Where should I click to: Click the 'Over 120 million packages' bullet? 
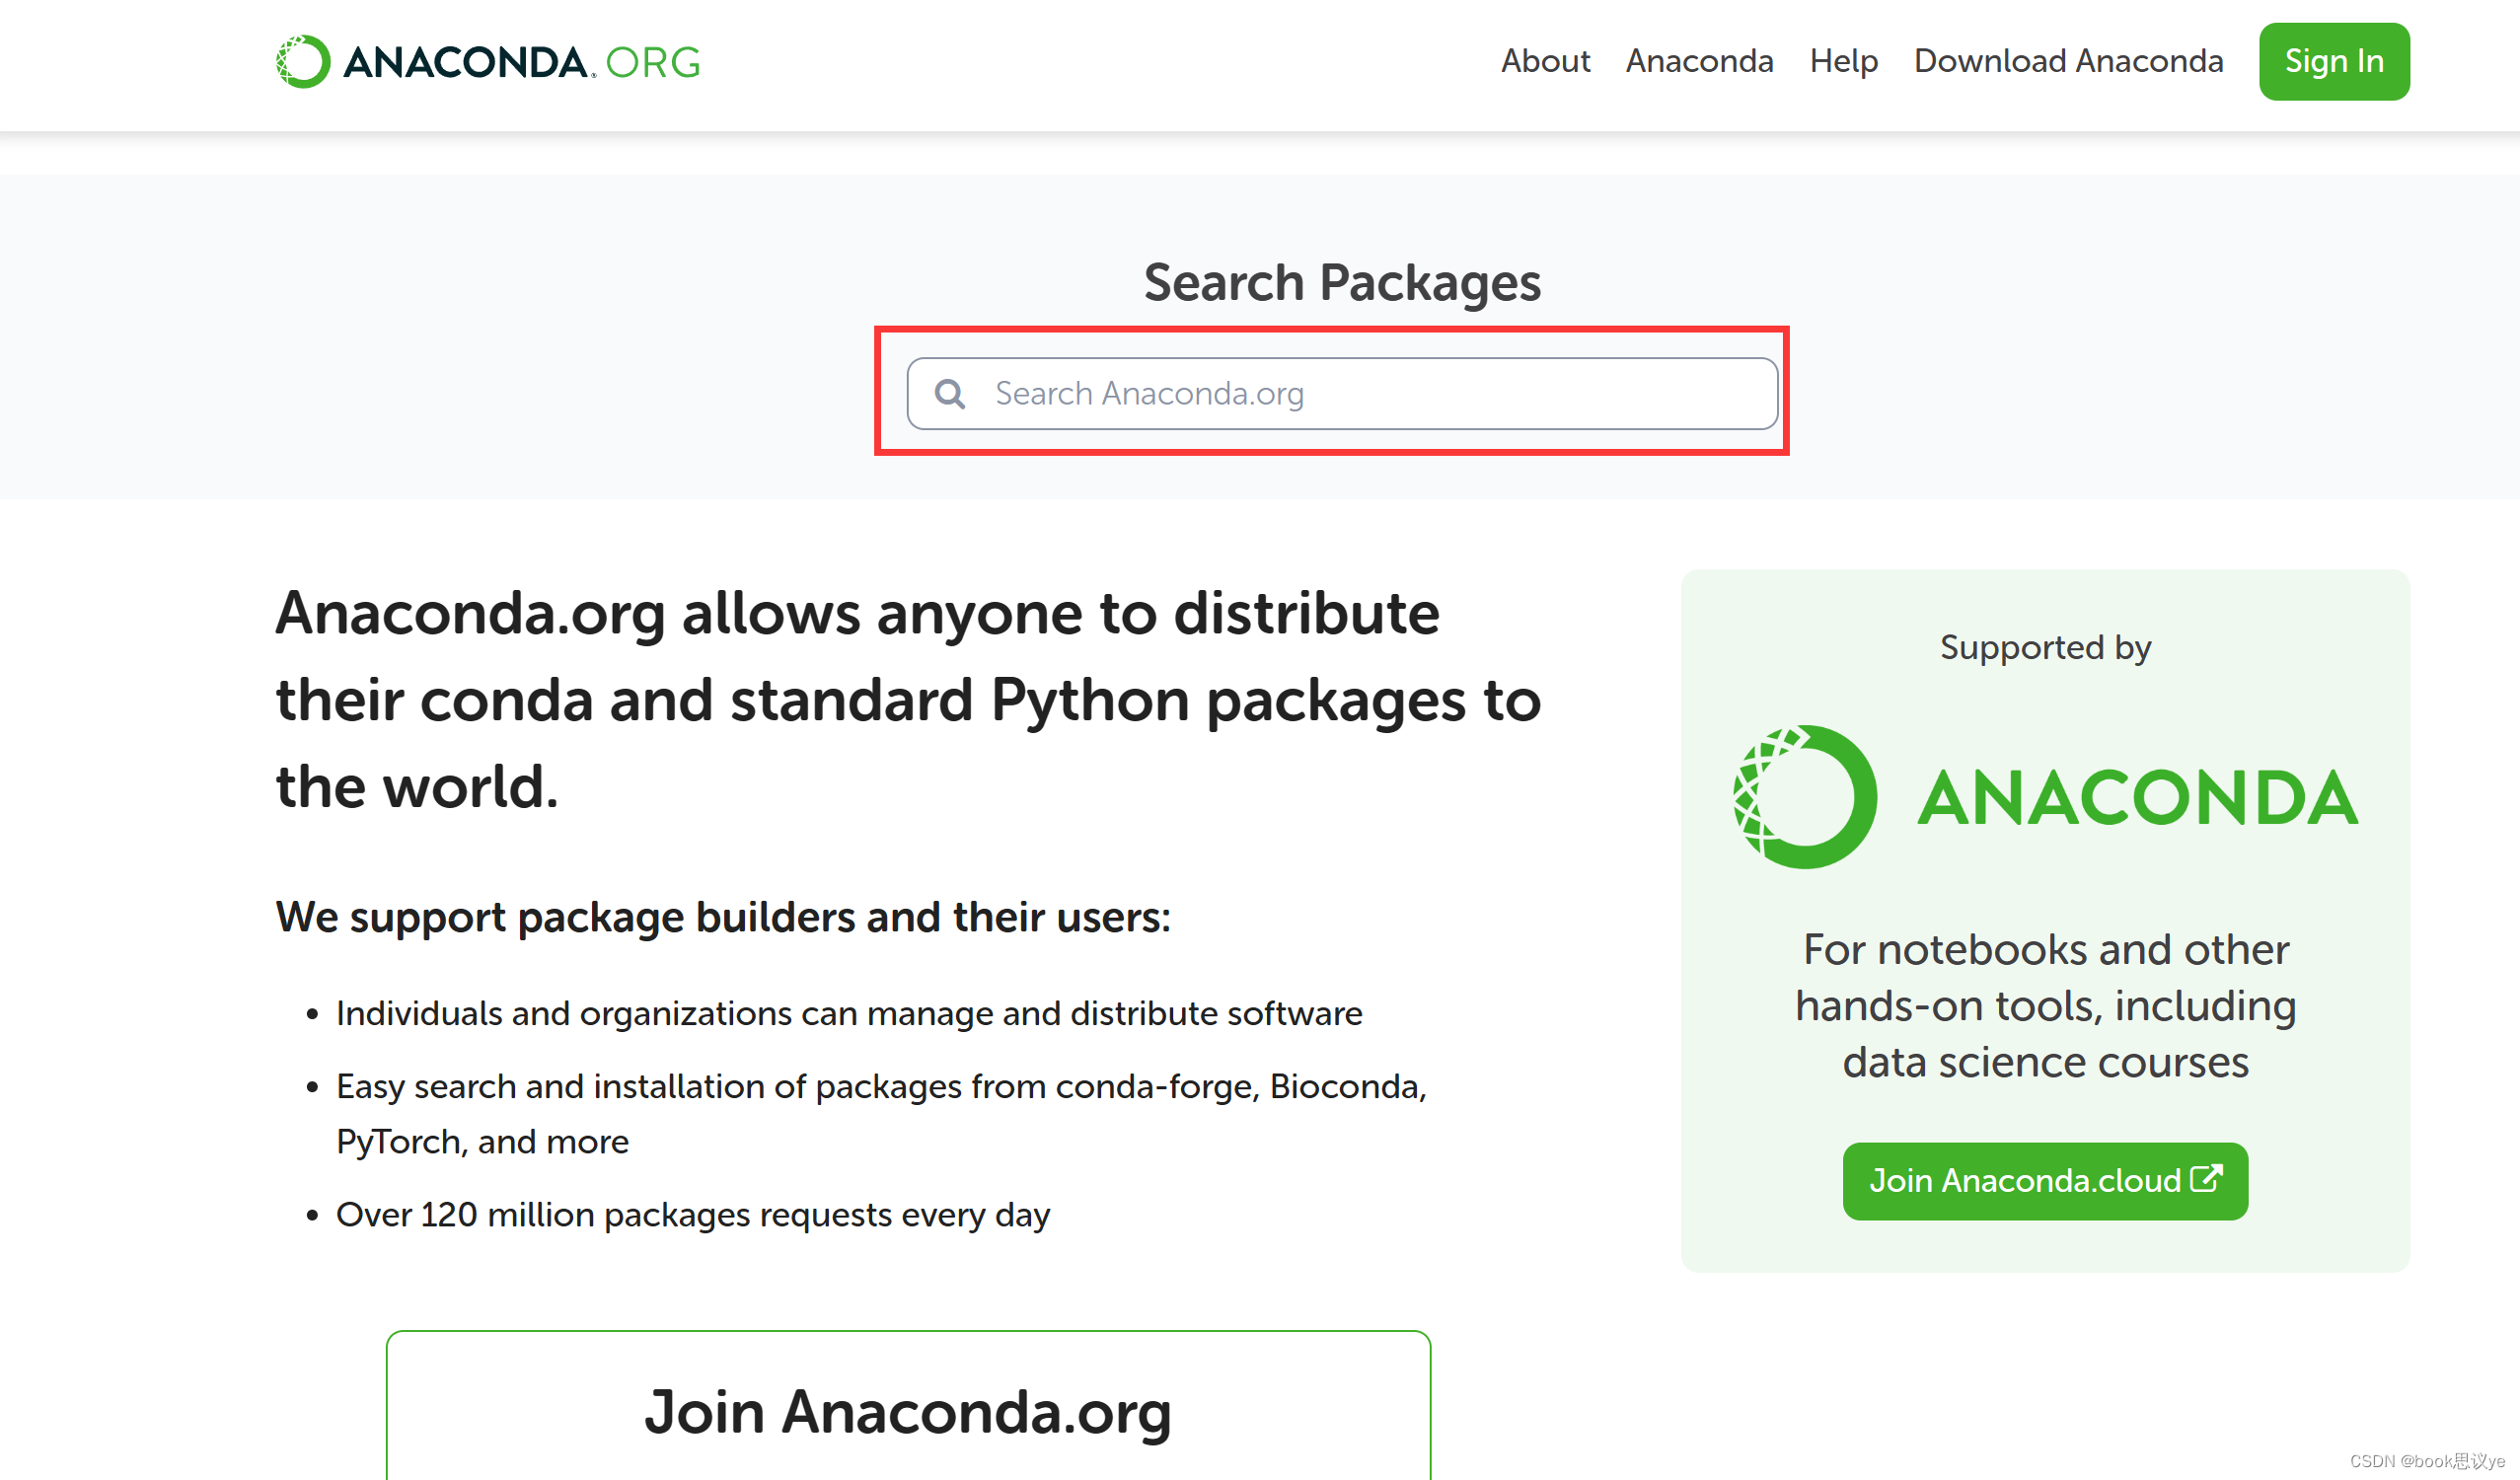point(692,1215)
